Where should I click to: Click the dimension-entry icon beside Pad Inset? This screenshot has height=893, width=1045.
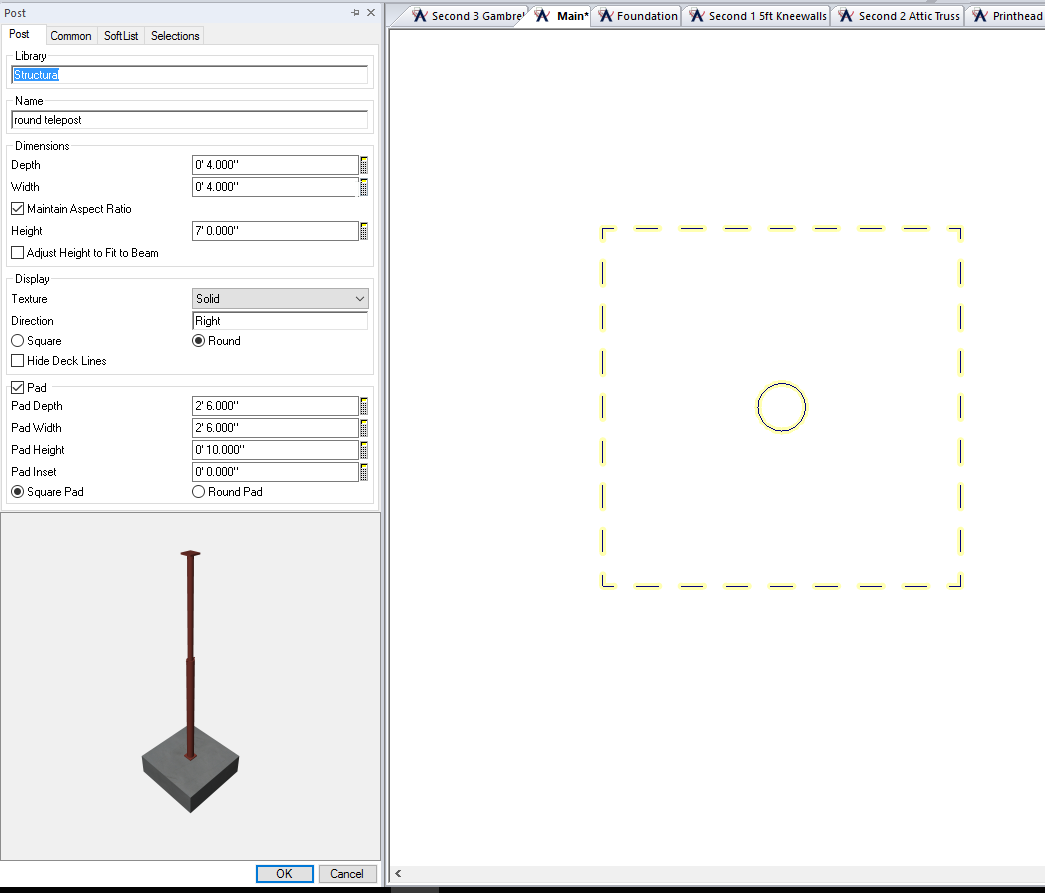click(x=364, y=472)
